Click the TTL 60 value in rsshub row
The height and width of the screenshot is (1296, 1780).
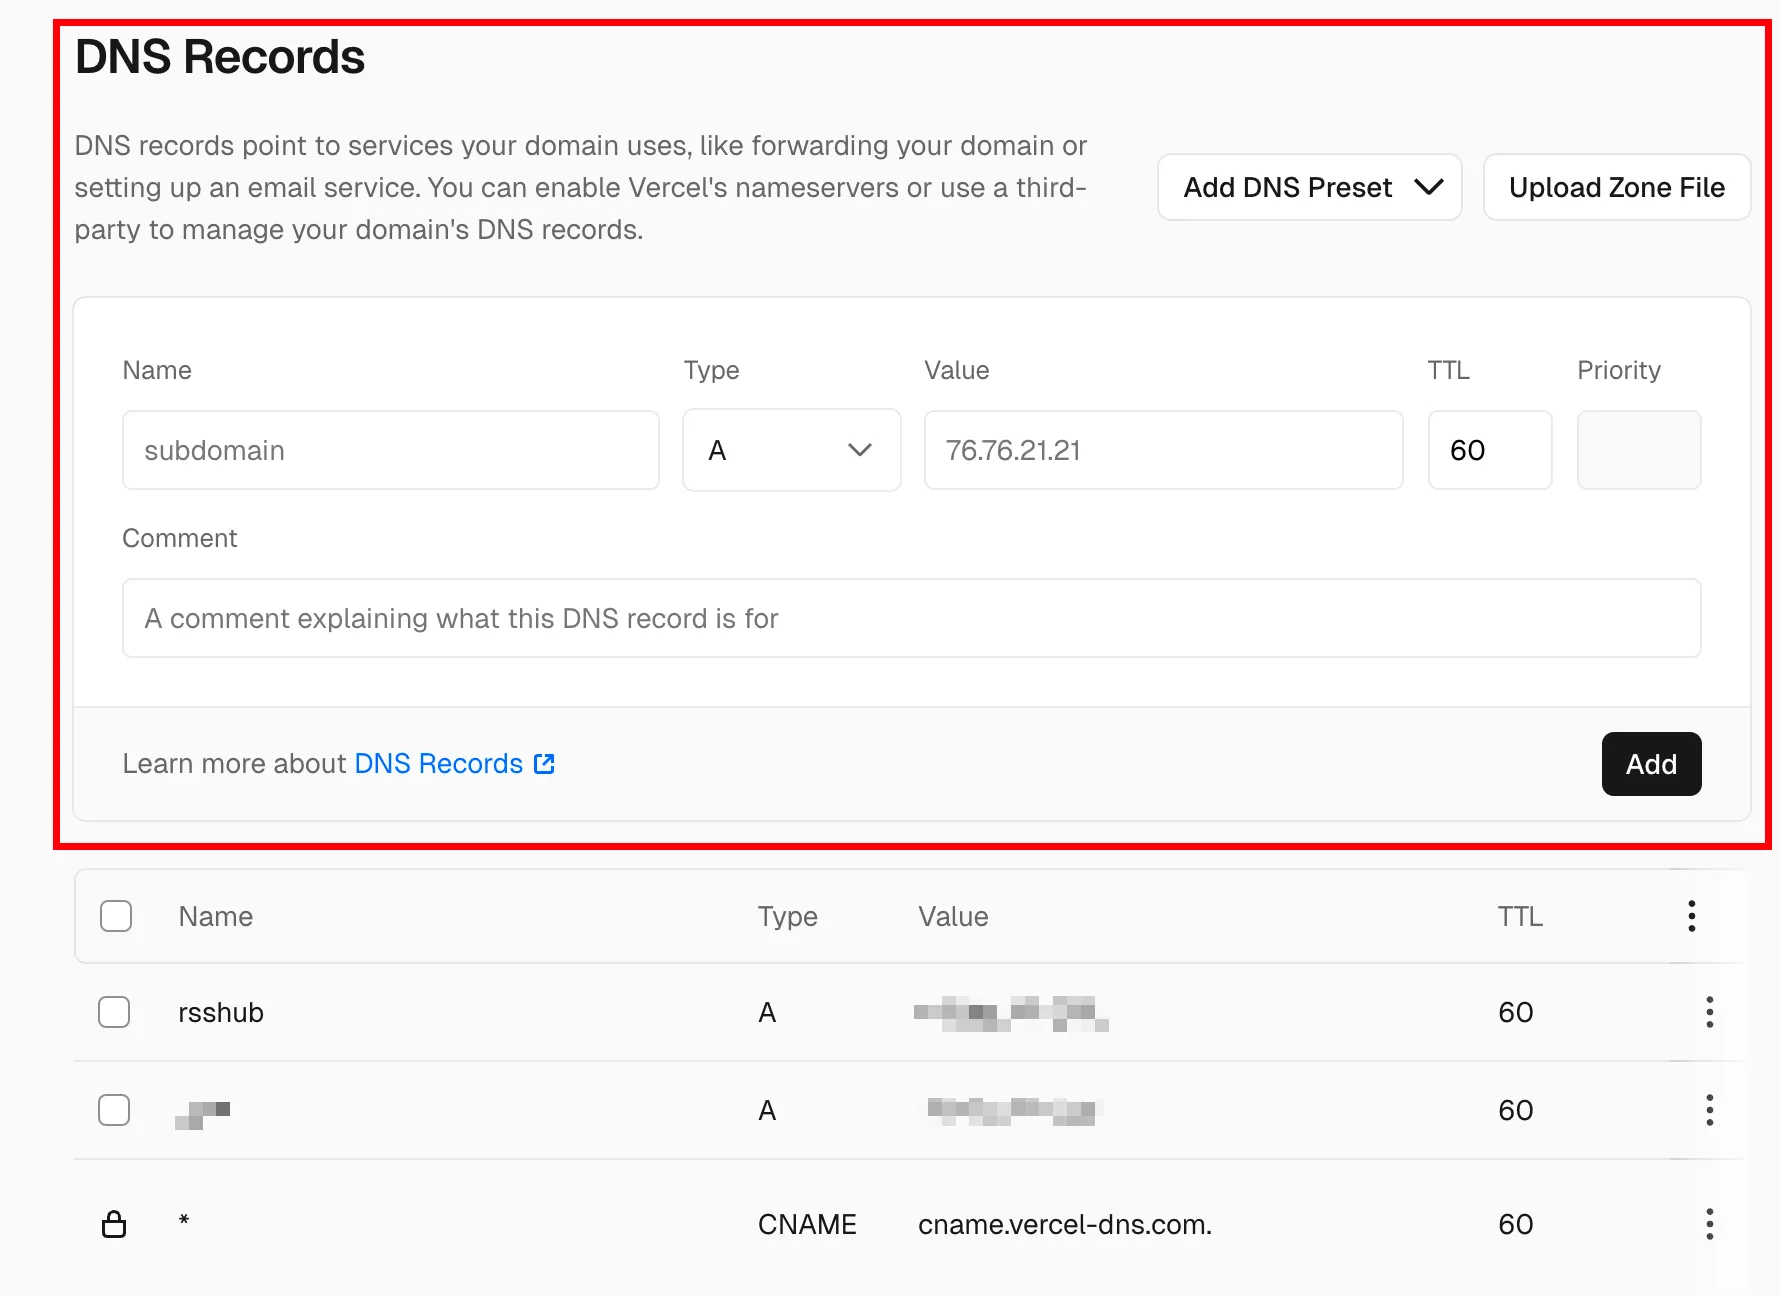tap(1516, 1012)
